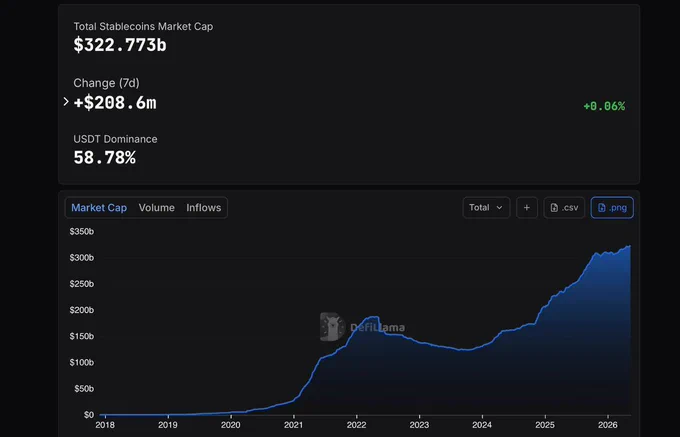Expand the Change (7d) chevron
The image size is (680, 437).
(x=66, y=101)
